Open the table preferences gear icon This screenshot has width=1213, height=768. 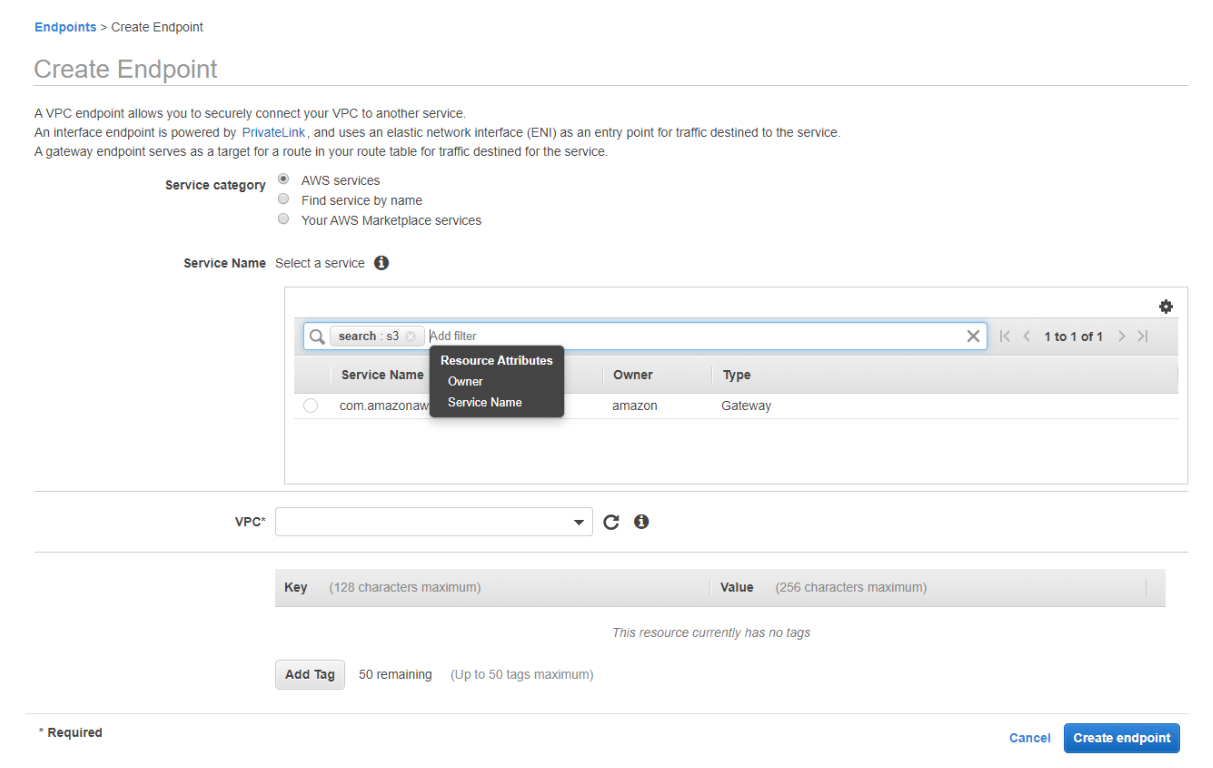(x=1166, y=307)
